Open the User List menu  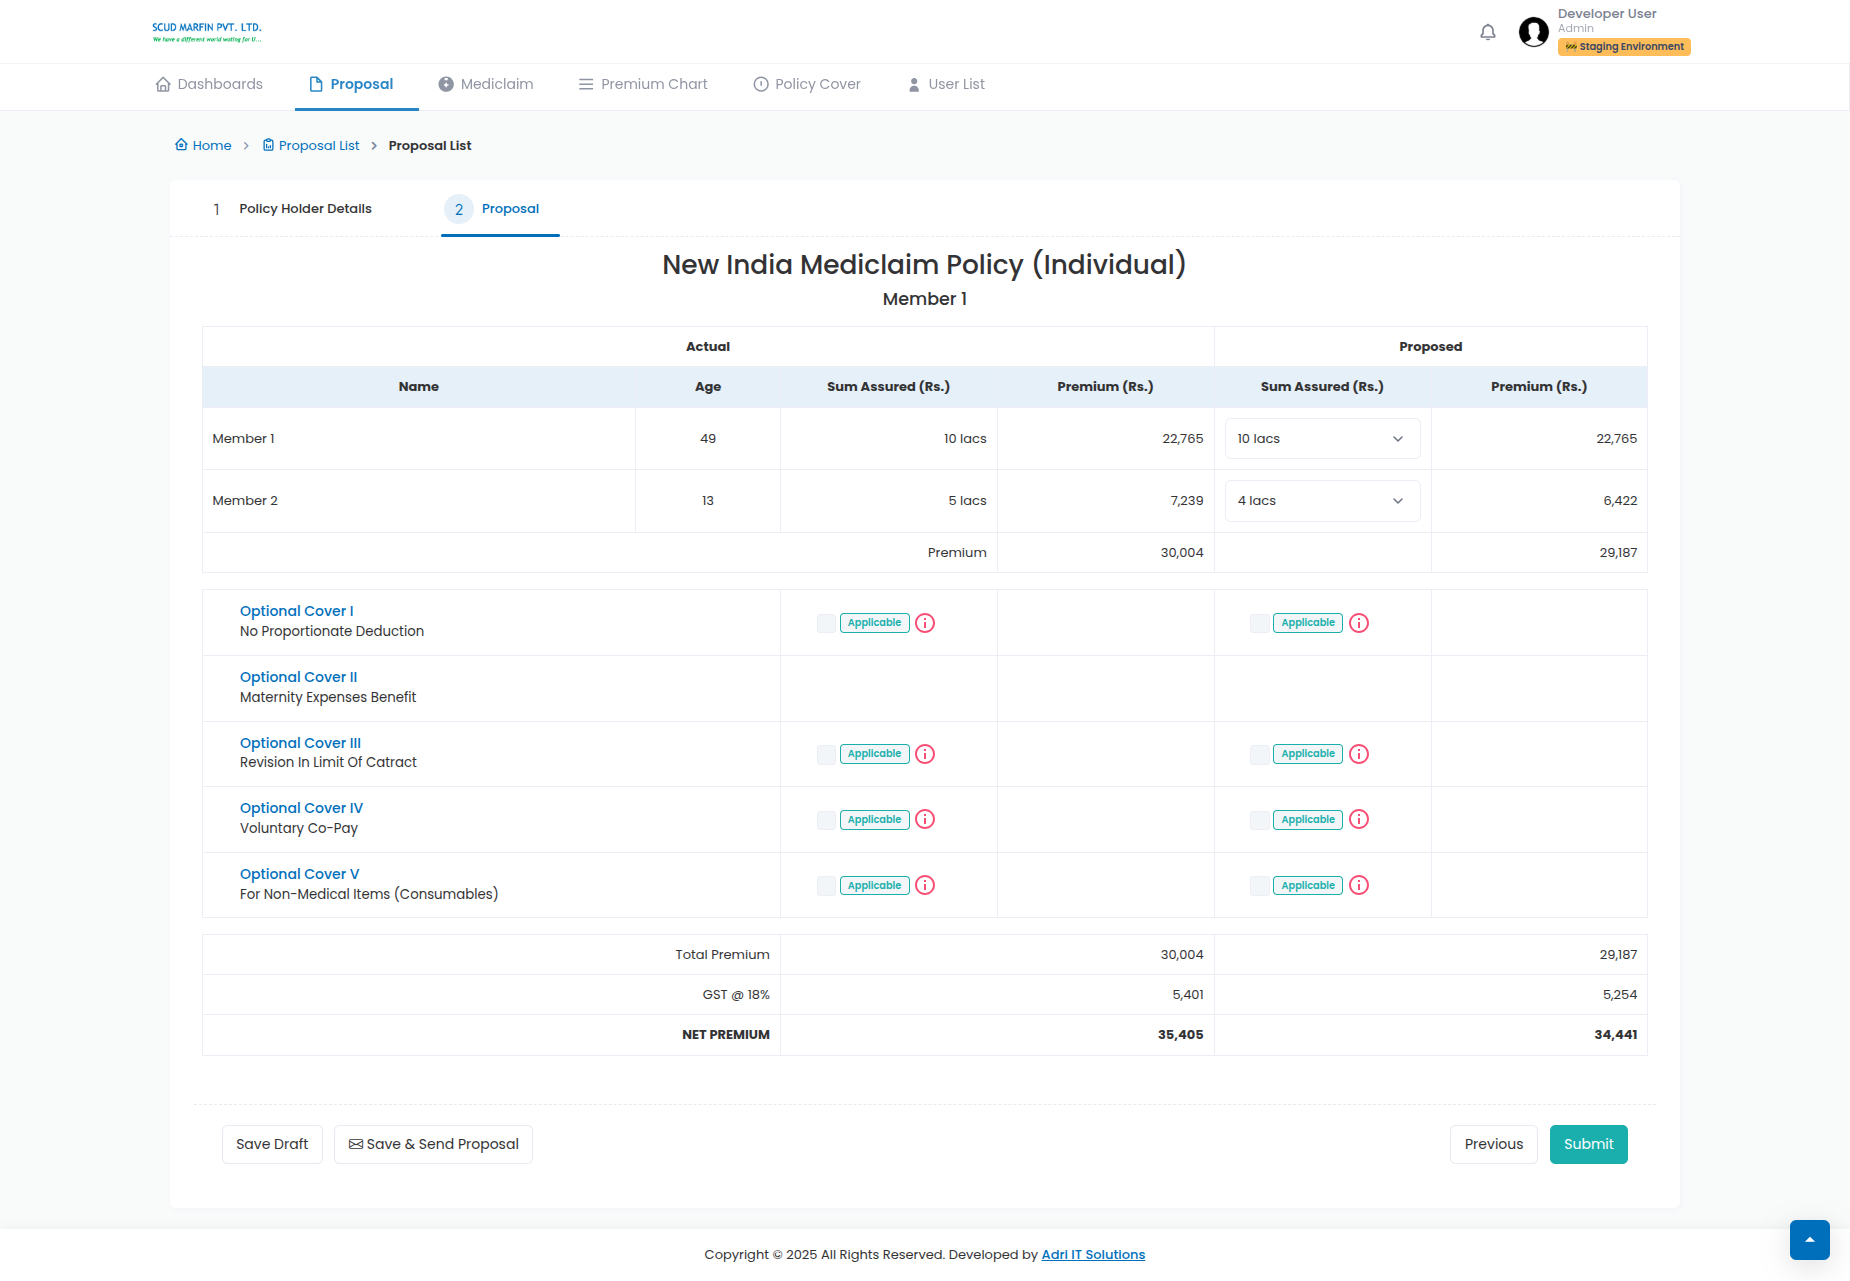[946, 84]
